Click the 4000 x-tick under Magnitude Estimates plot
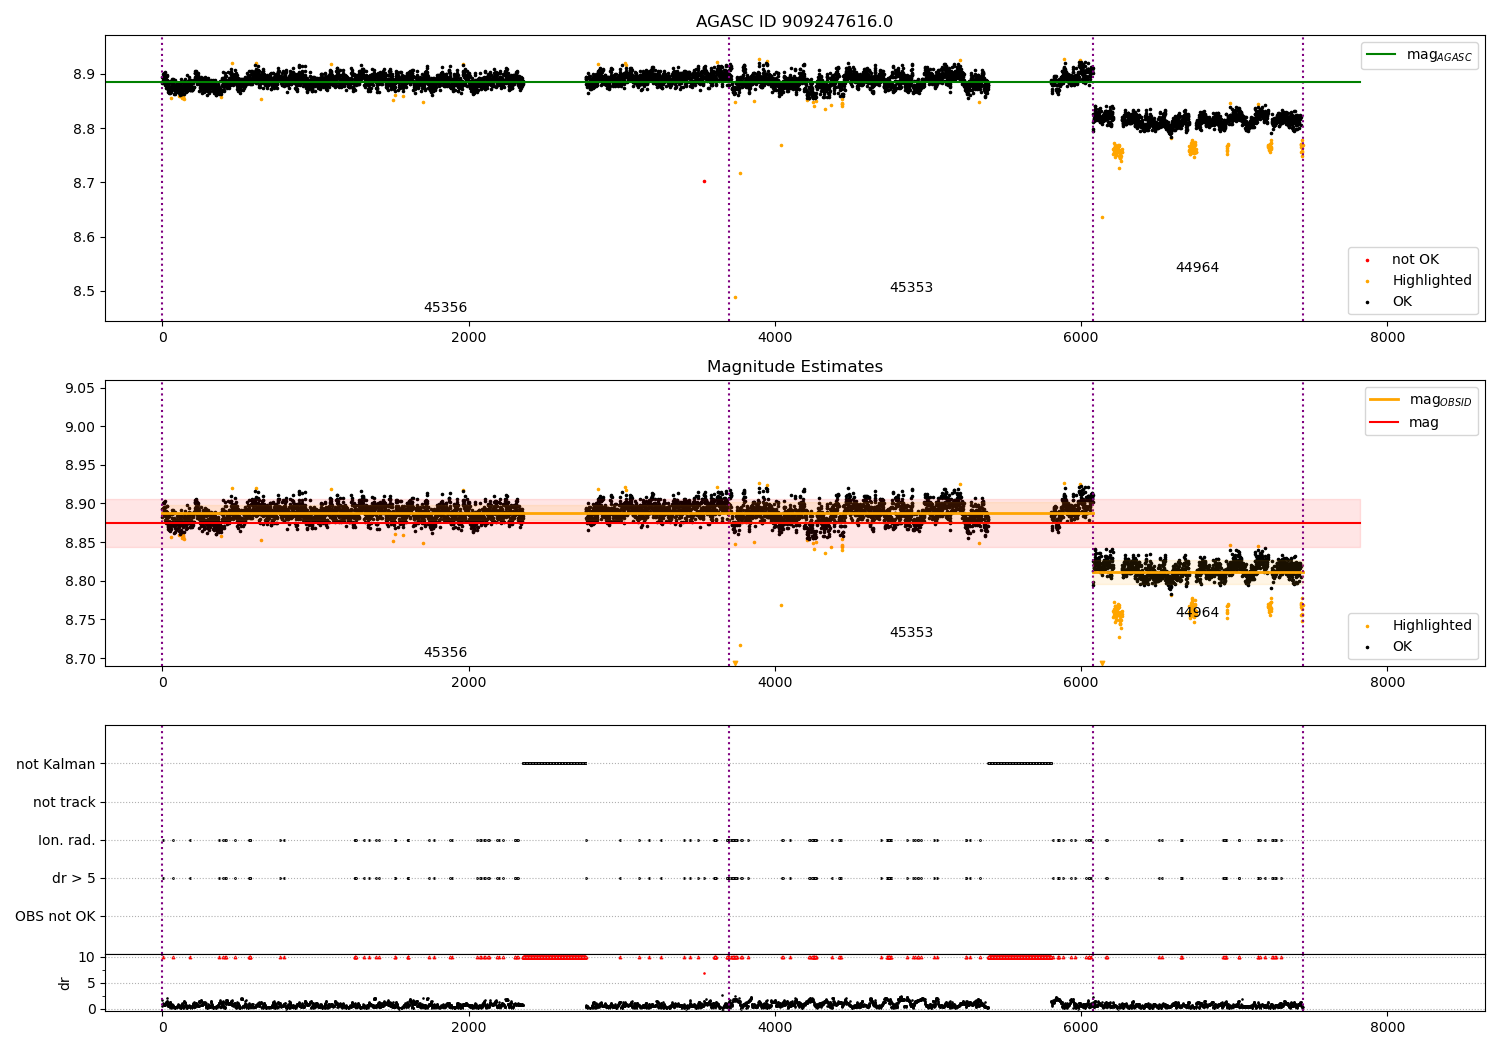 point(775,683)
